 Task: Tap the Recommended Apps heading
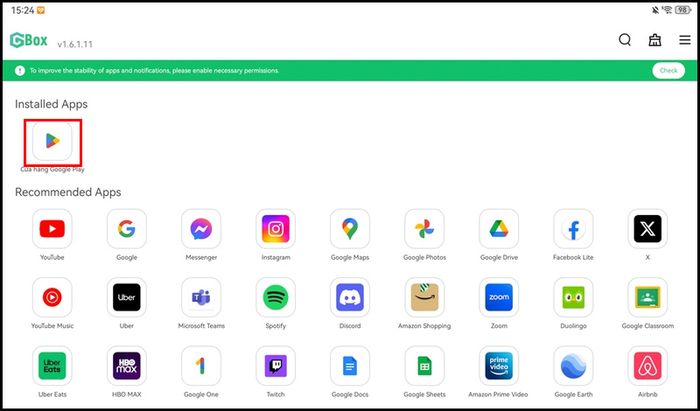click(x=68, y=192)
